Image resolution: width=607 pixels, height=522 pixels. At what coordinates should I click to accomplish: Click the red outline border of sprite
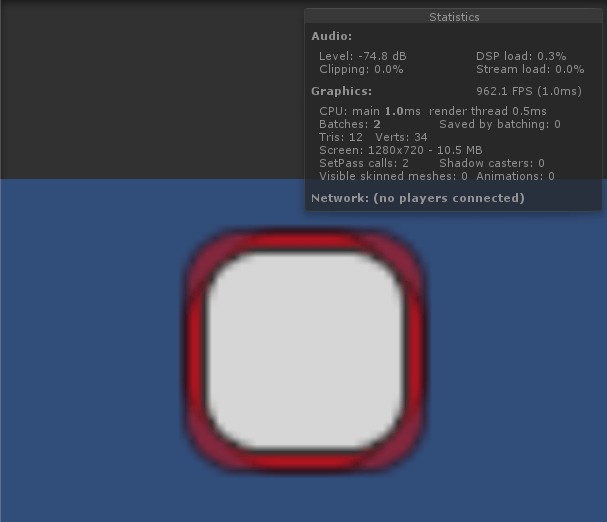tap(305, 241)
